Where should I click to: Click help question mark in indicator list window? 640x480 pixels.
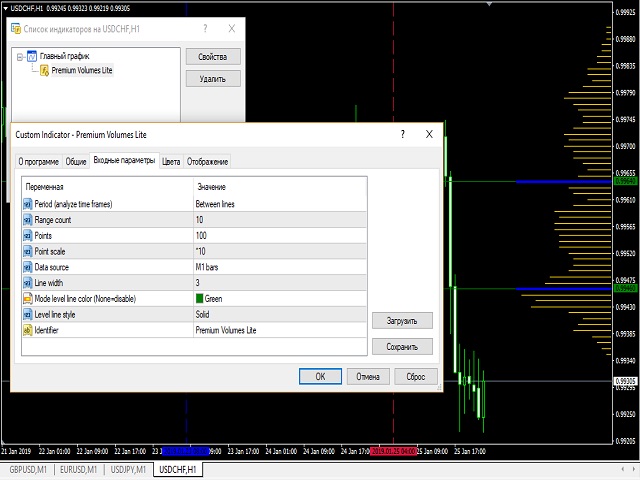tap(205, 29)
